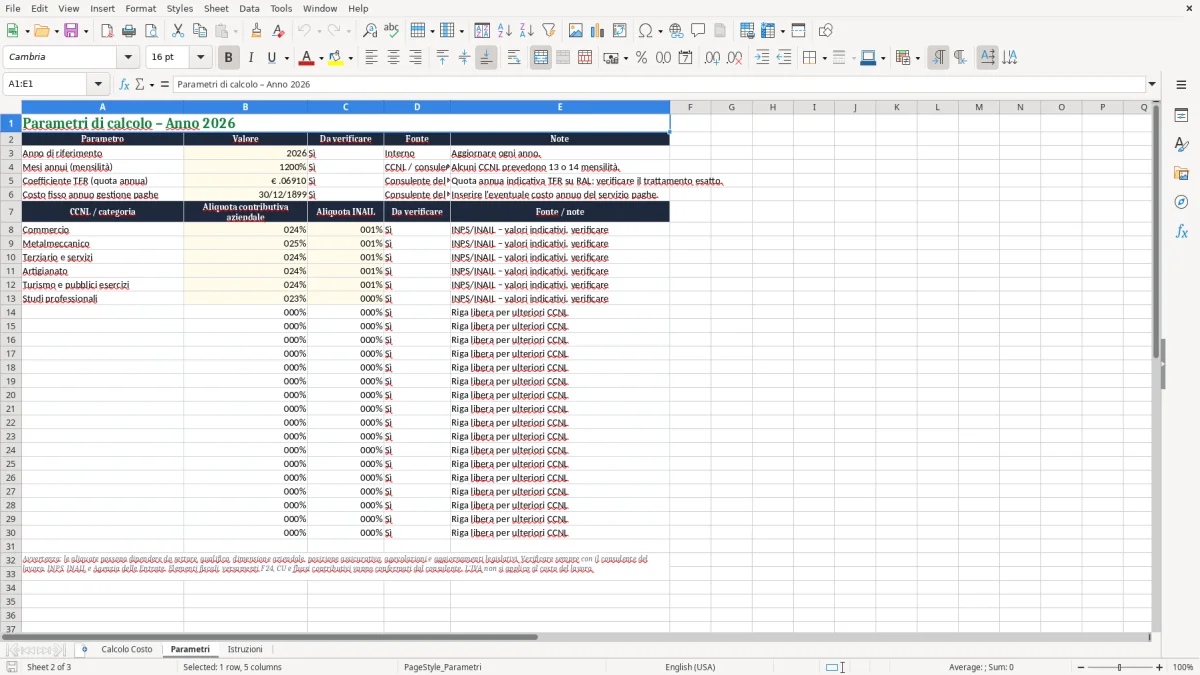This screenshot has width=1200, height=675.
Task: Toggle merge and center cells
Action: pos(541,58)
